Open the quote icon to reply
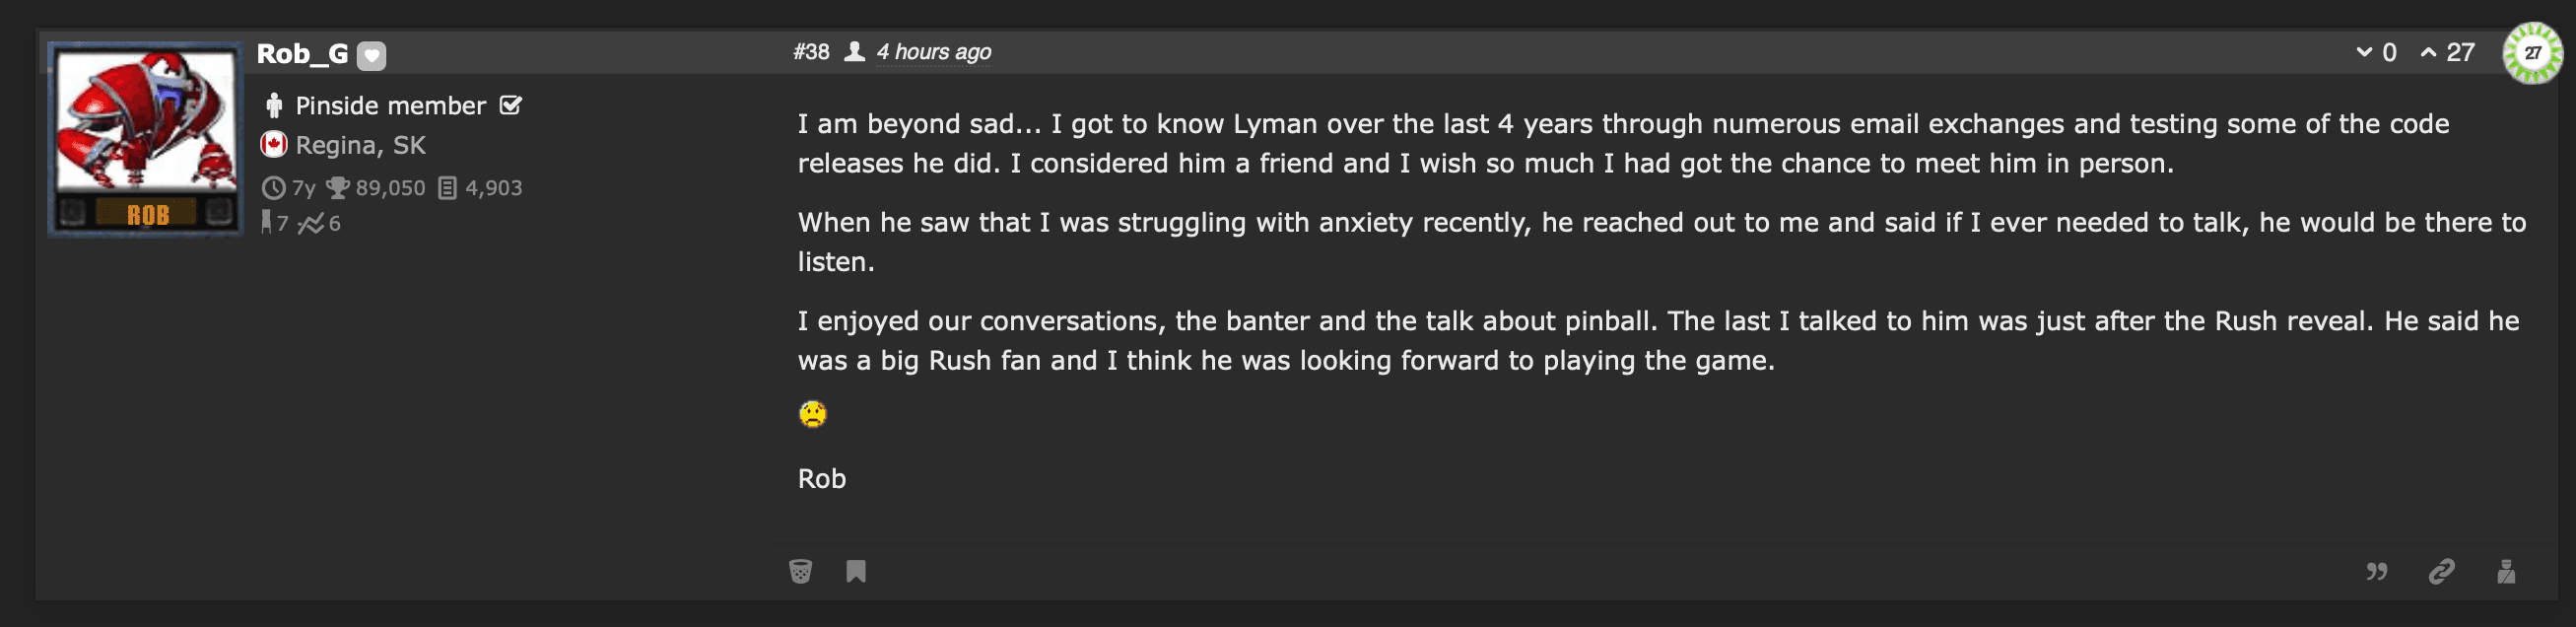The height and width of the screenshot is (627, 2576). pos(2378,572)
